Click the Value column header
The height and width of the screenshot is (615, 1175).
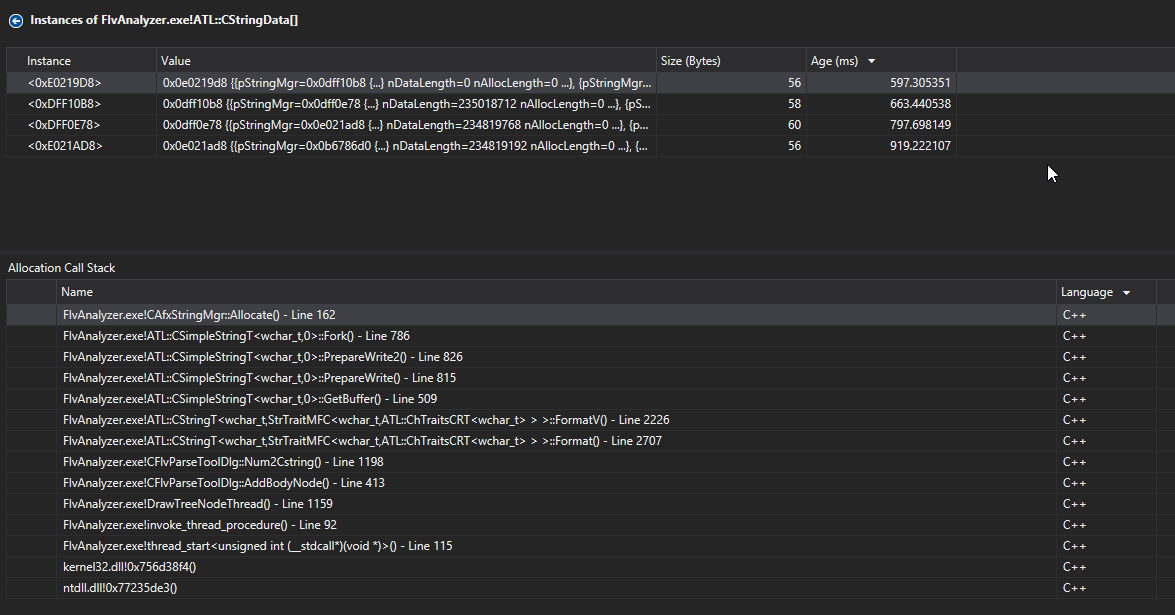coord(176,61)
